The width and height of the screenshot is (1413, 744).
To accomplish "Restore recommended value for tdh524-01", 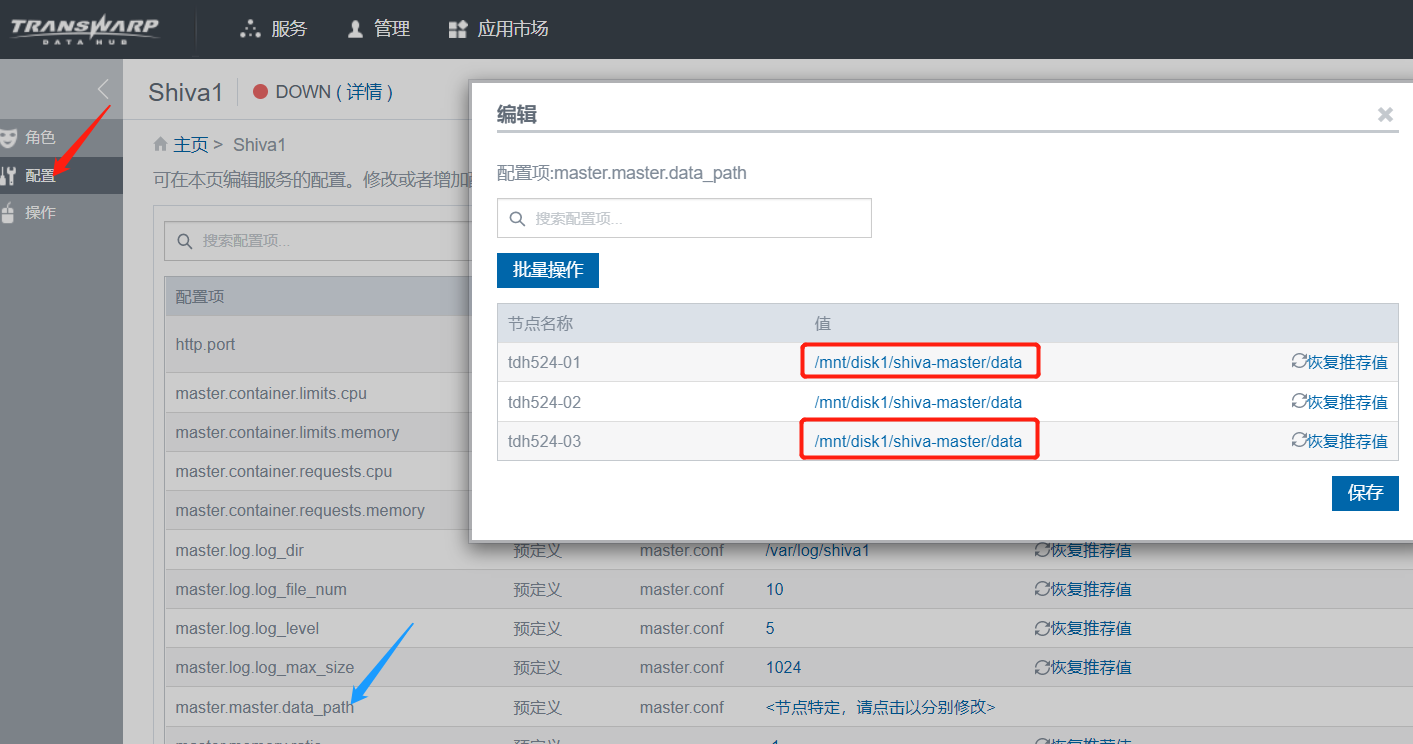I will click(x=1339, y=362).
